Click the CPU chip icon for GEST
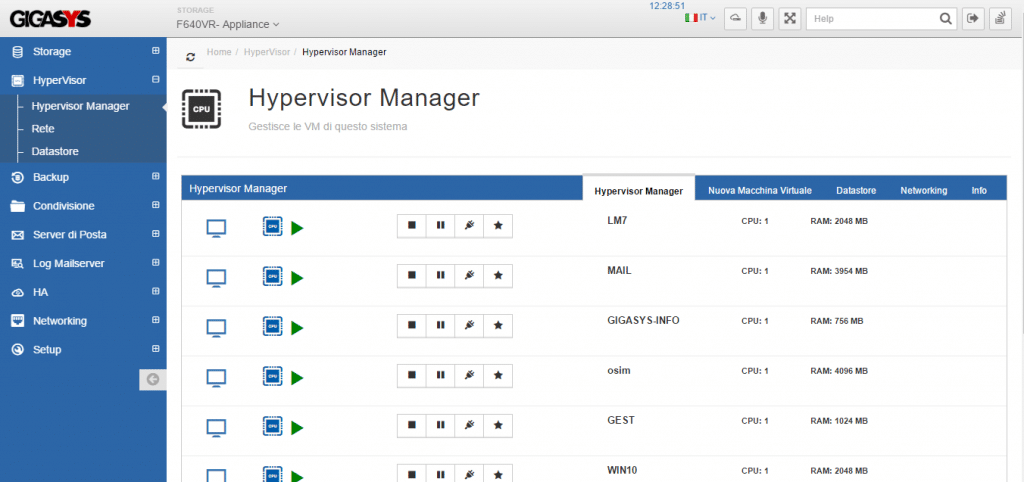1024x482 pixels. coord(272,426)
